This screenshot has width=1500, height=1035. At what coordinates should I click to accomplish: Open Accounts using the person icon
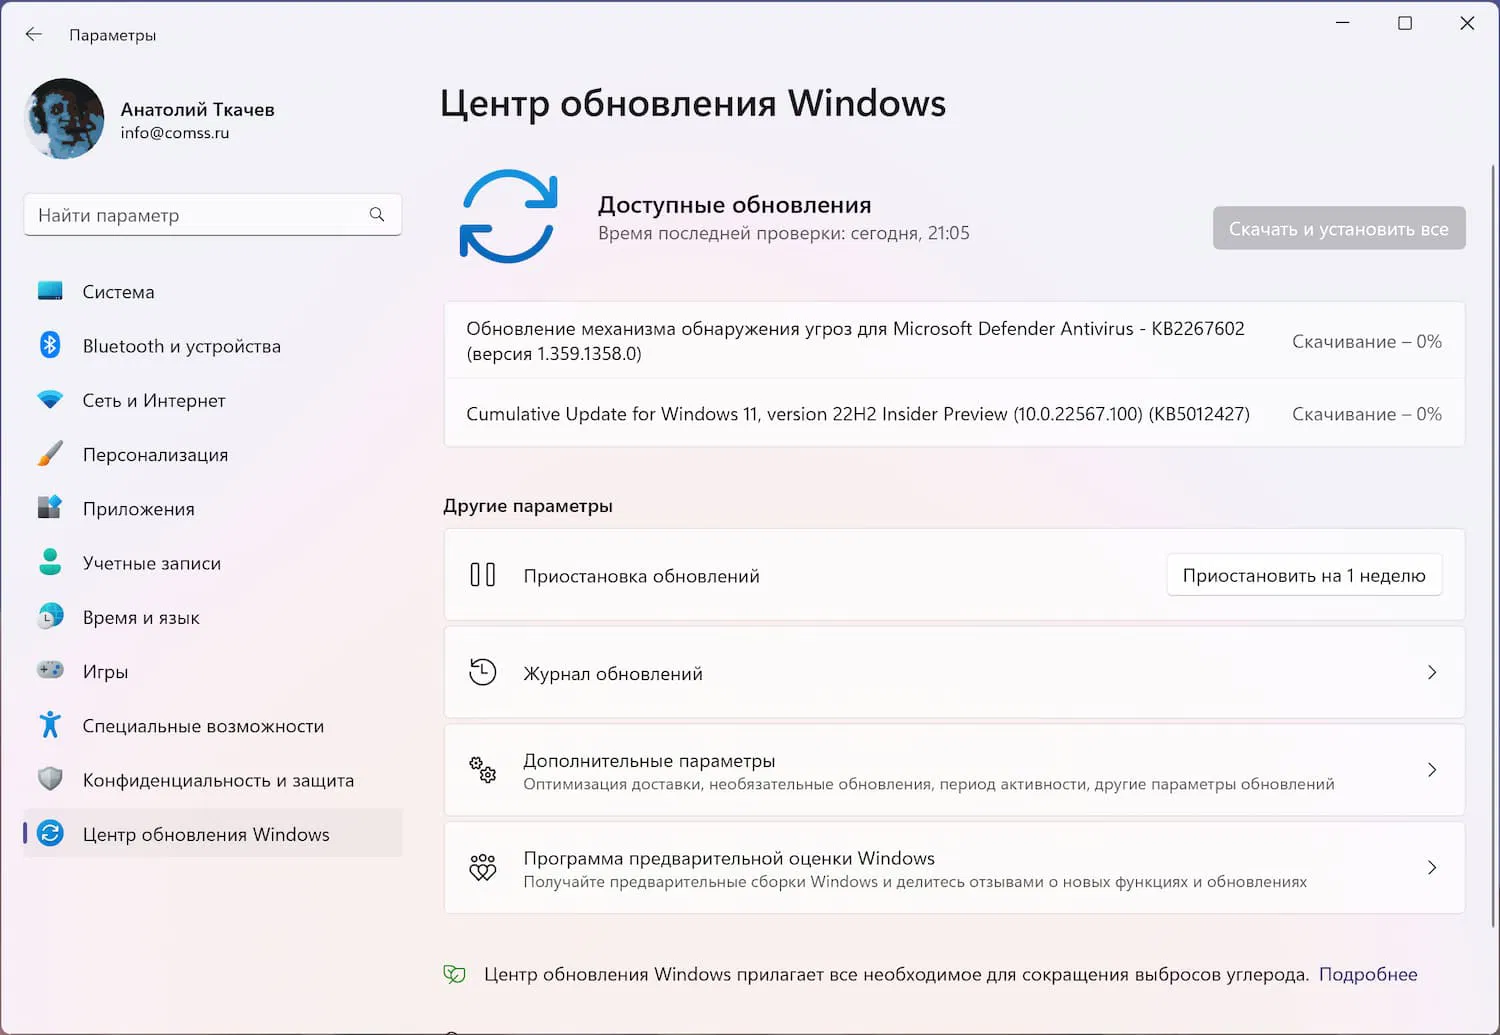[x=50, y=562]
